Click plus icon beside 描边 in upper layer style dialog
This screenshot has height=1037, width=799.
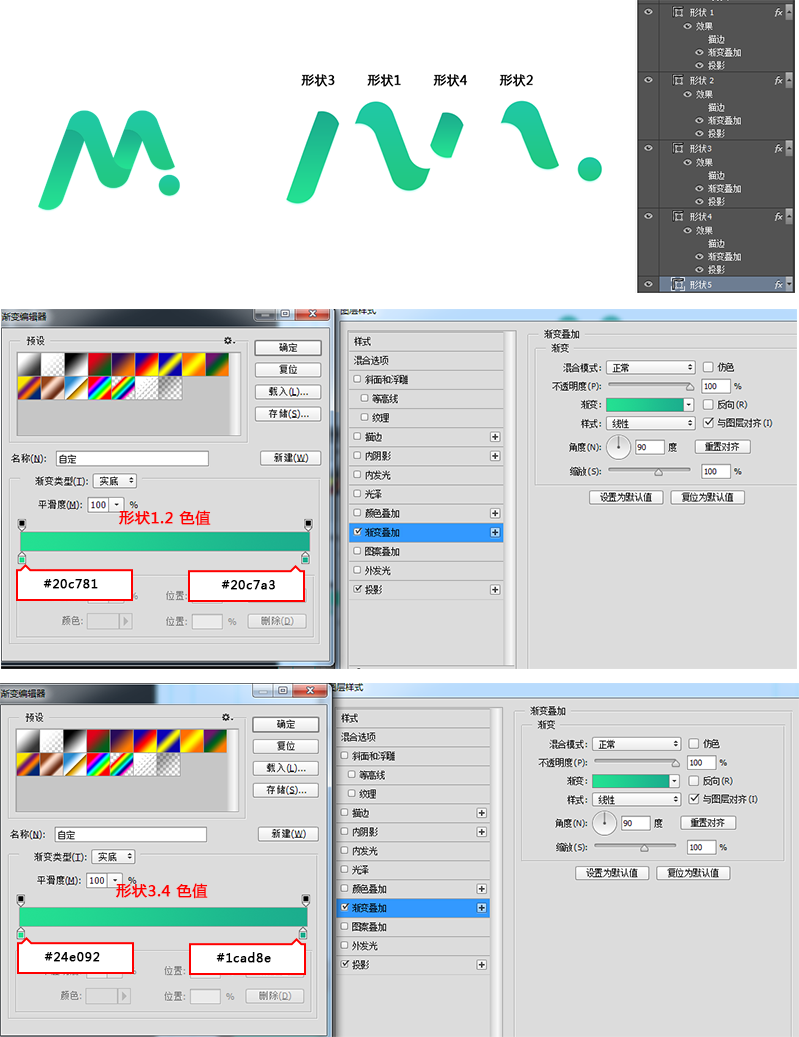495,437
